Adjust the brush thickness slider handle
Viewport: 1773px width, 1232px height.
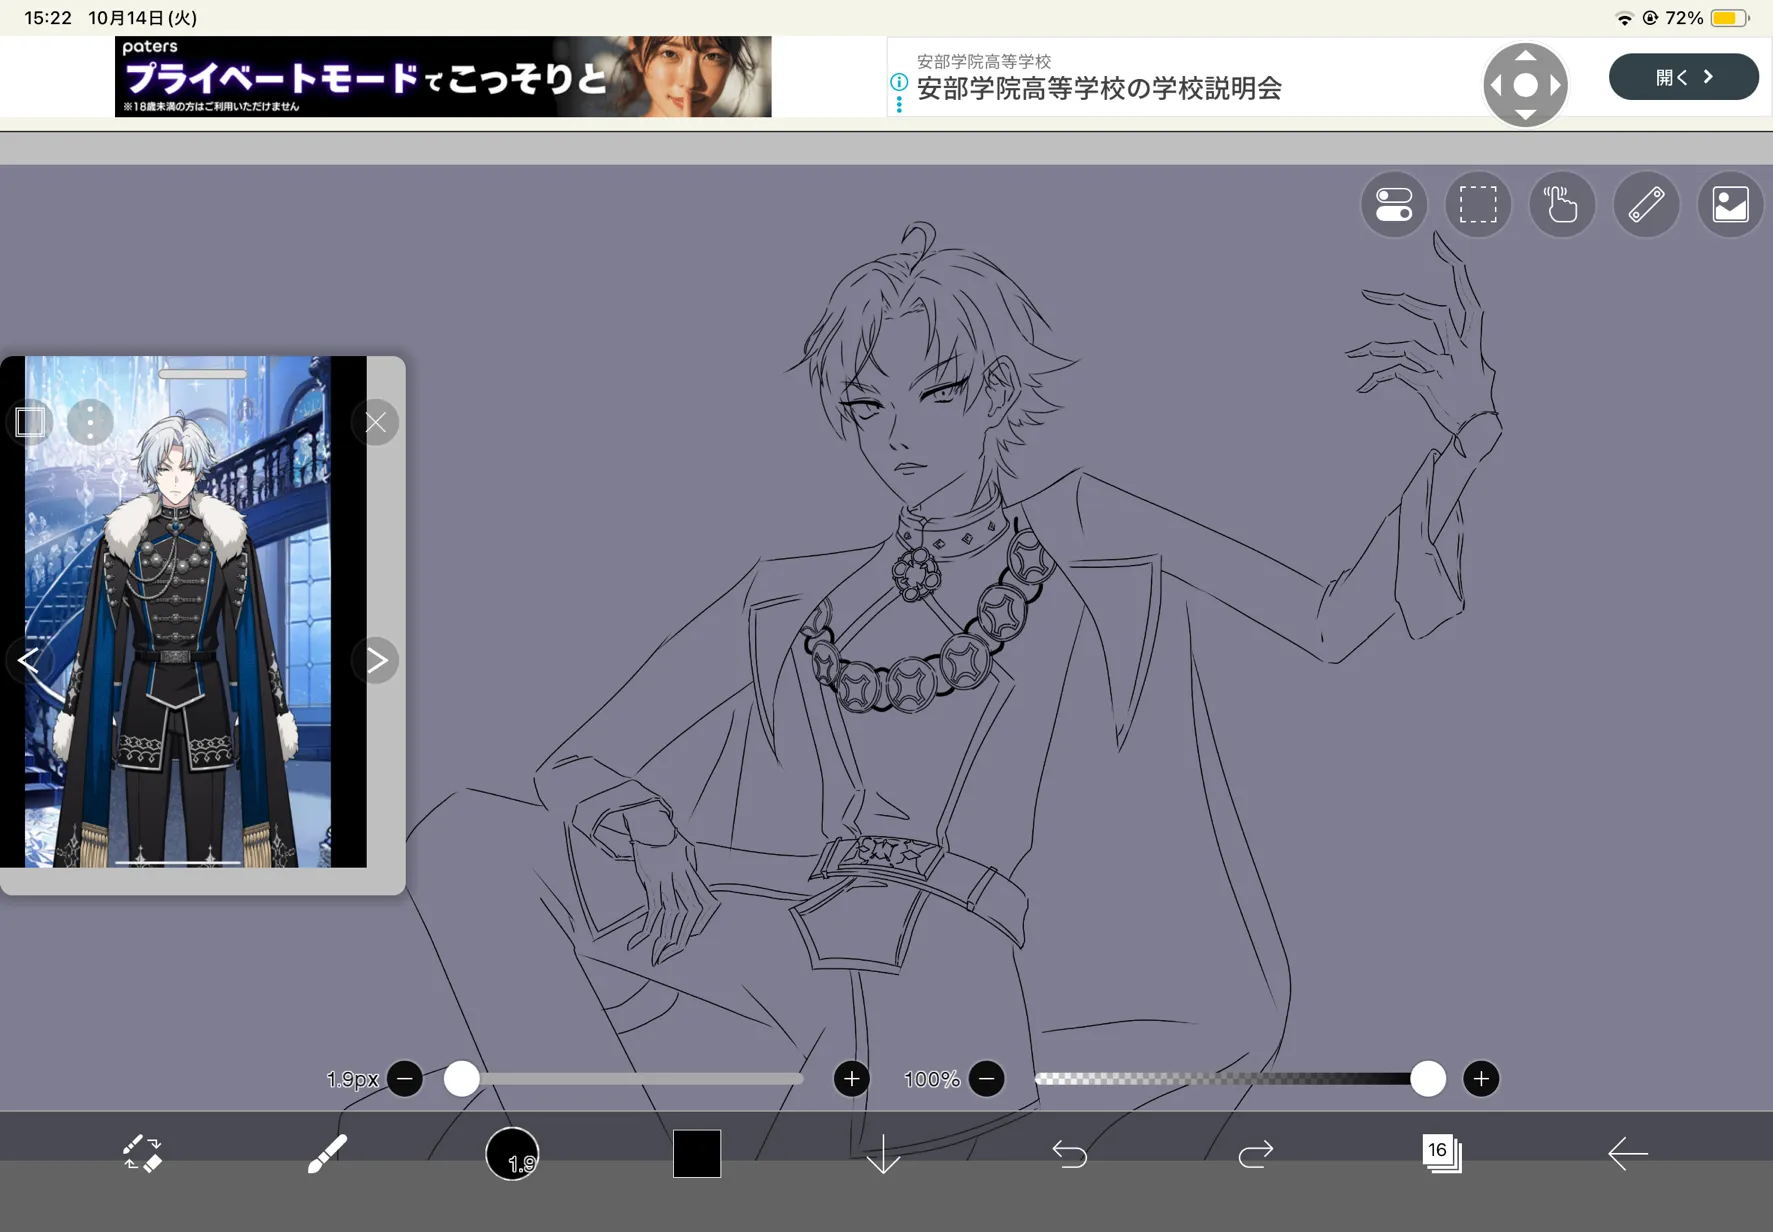(461, 1079)
